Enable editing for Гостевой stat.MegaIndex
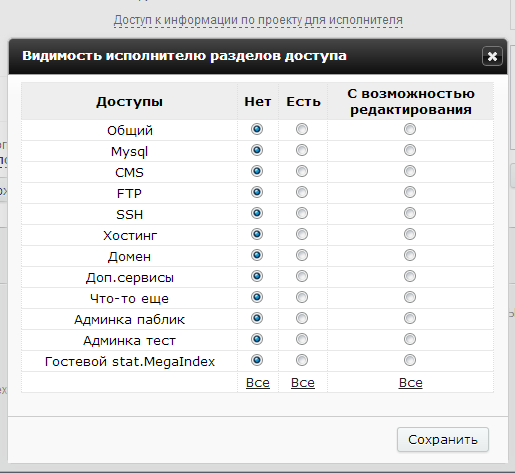The width and height of the screenshot is (515, 473). tap(410, 360)
